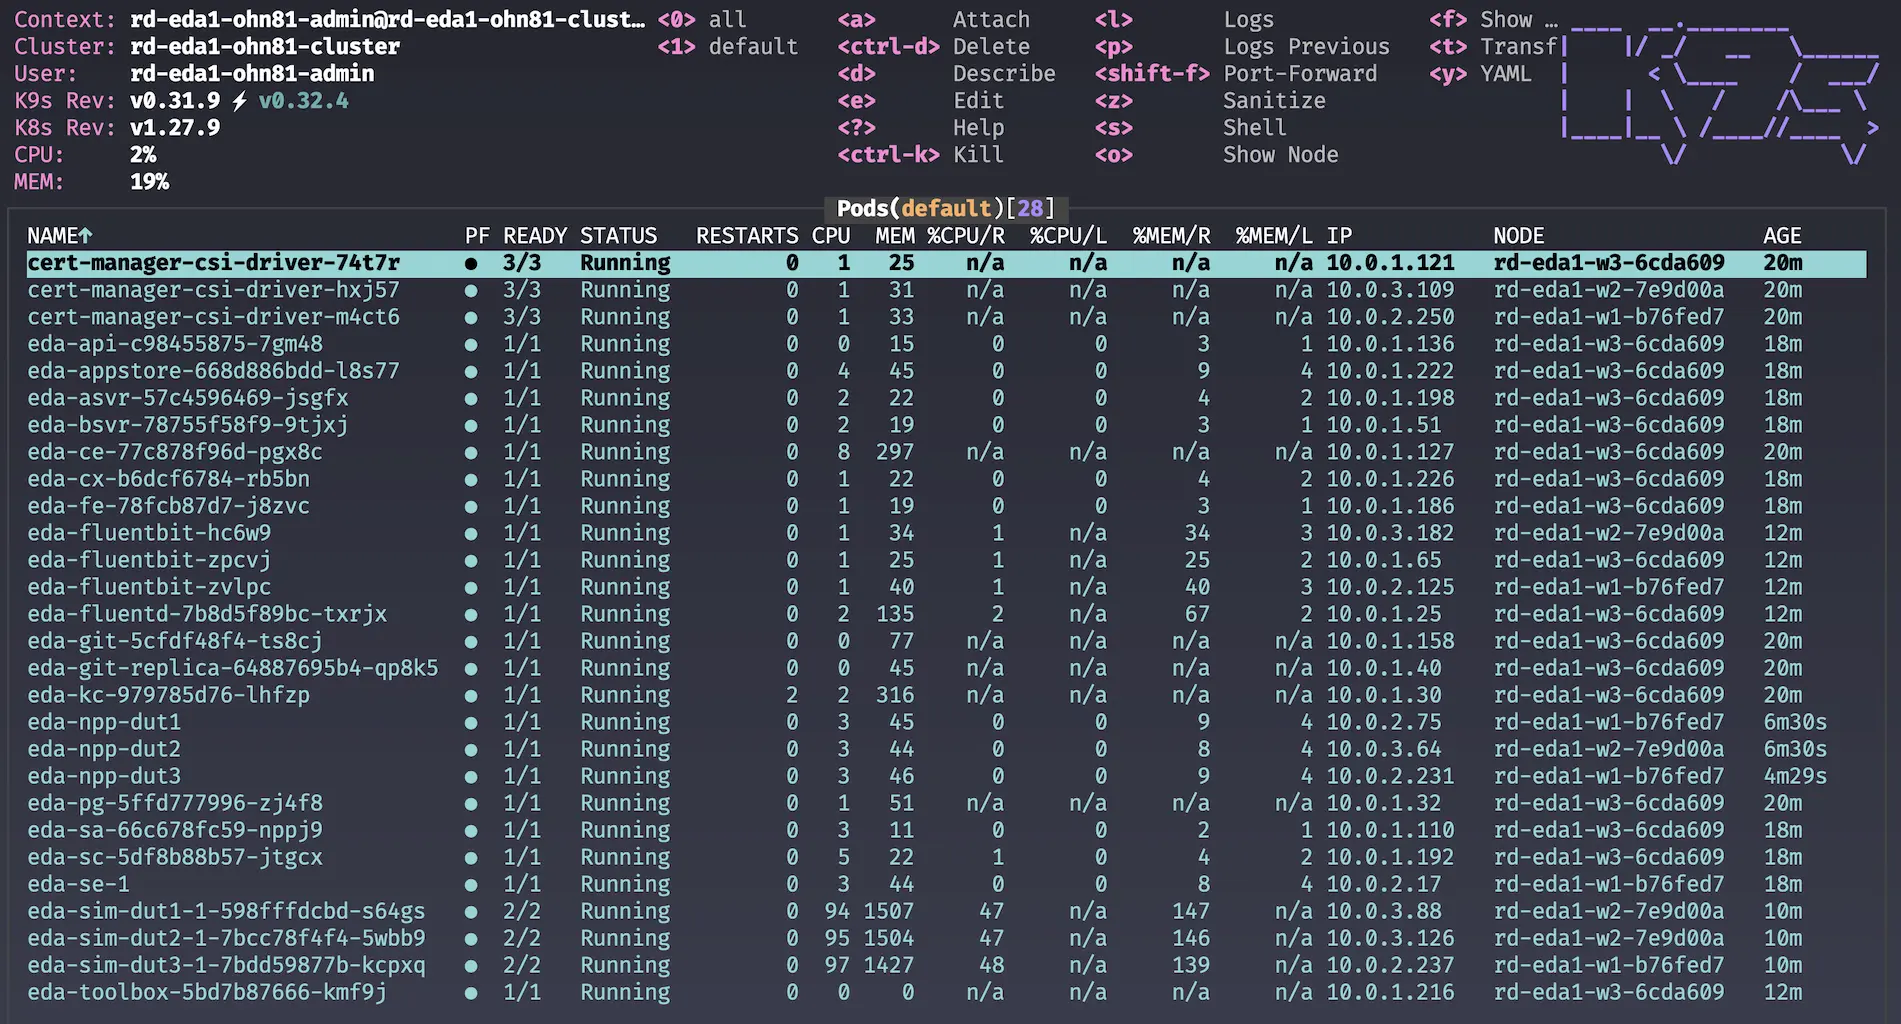Click port-forward dot for eda-kc-979785d76-lhfzp
The image size is (1901, 1024).
471,696
